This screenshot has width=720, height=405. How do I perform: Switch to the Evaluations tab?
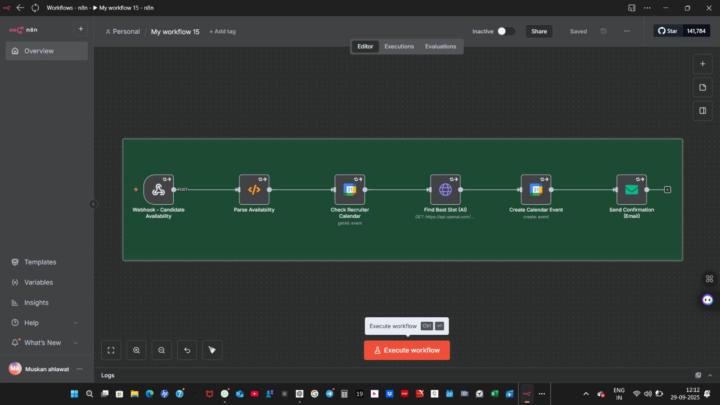[440, 46]
